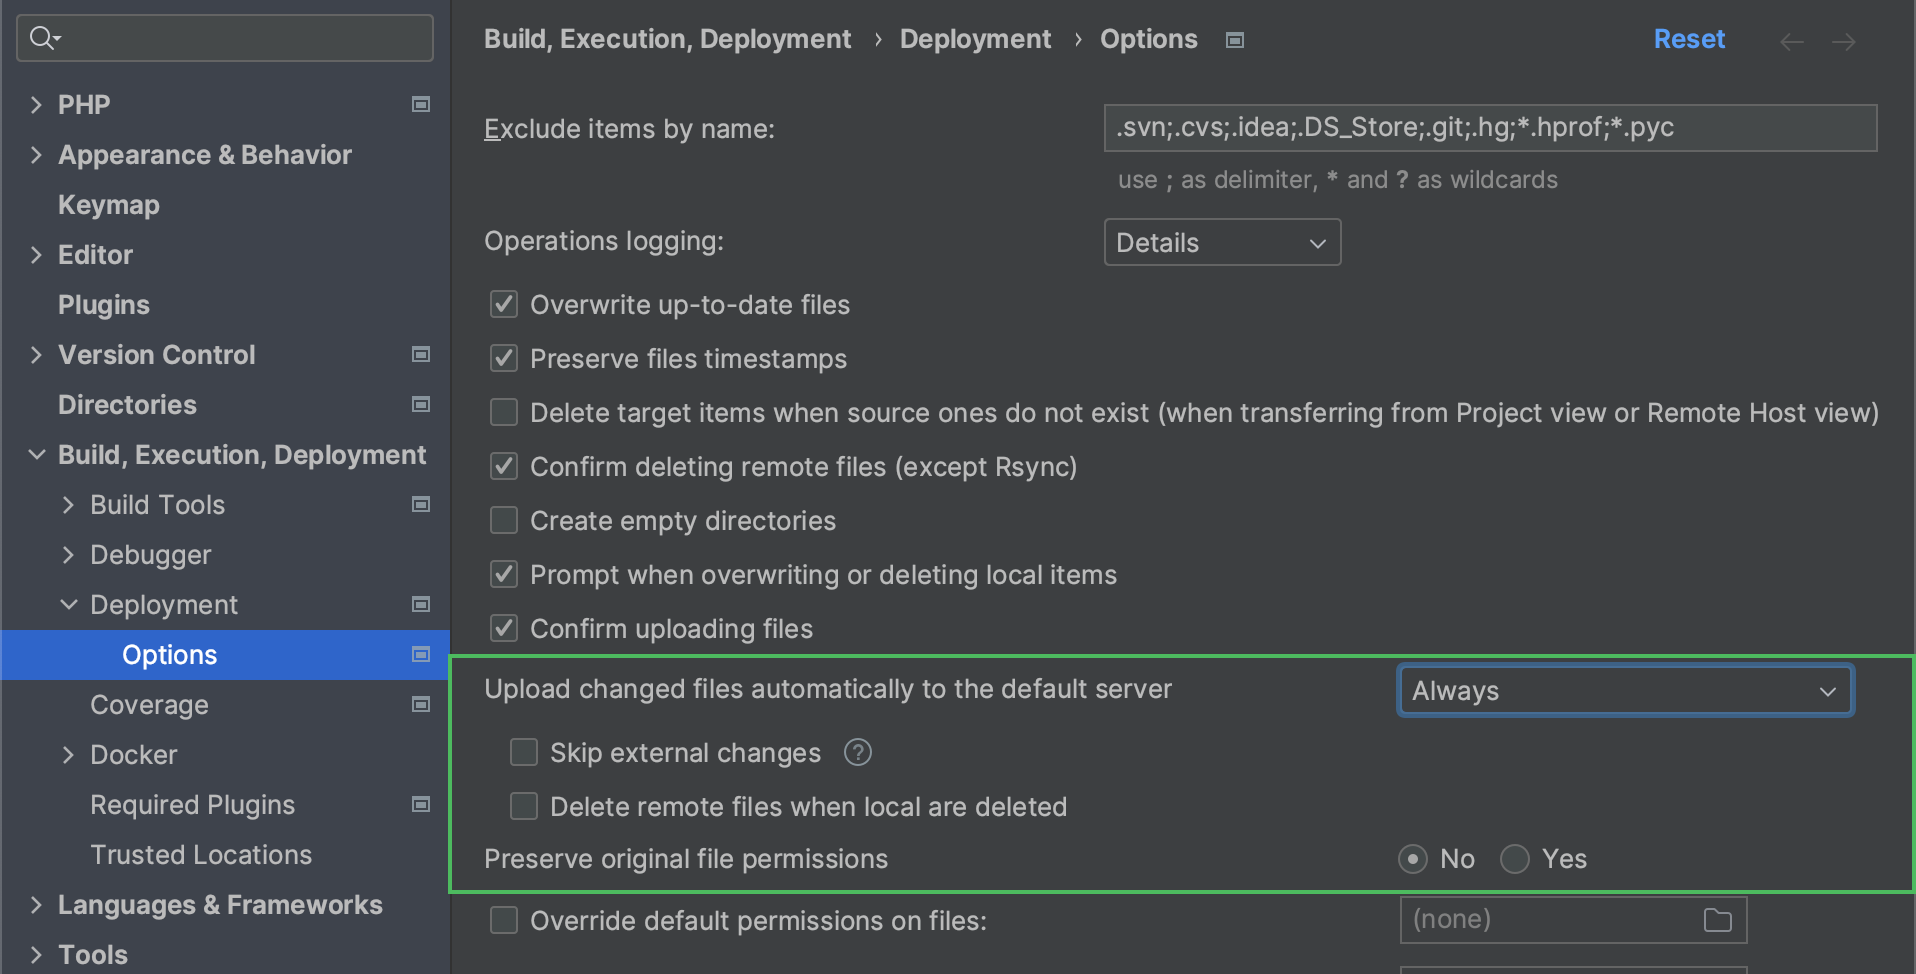Click the back navigation arrow
Viewport: 1916px width, 974px height.
[x=1791, y=41]
